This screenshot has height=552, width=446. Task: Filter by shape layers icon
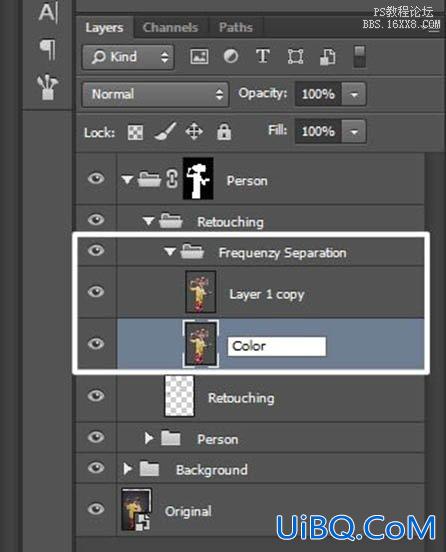click(295, 56)
